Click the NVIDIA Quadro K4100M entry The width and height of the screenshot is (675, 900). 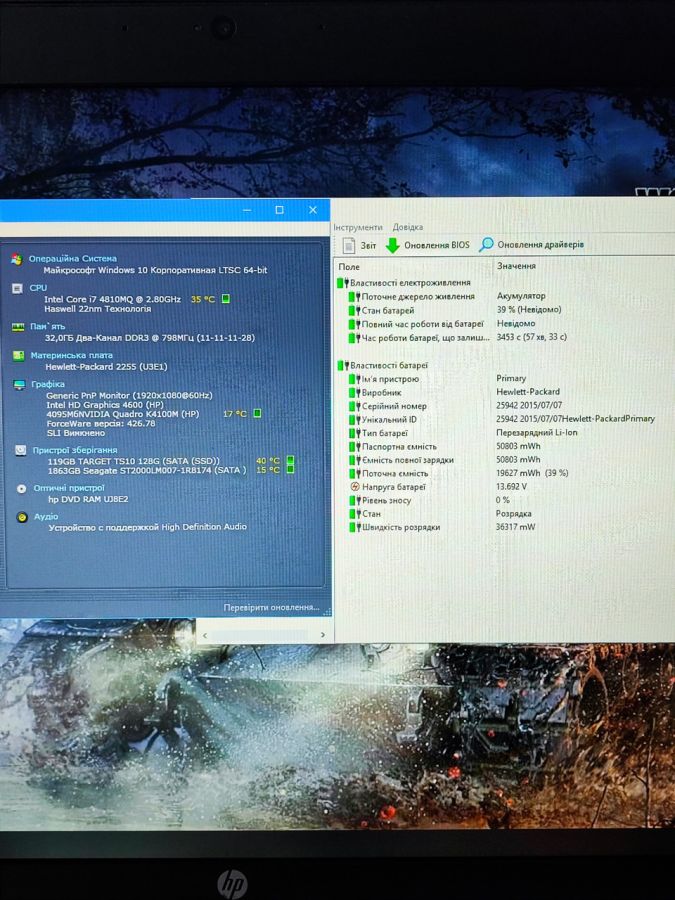123,413
